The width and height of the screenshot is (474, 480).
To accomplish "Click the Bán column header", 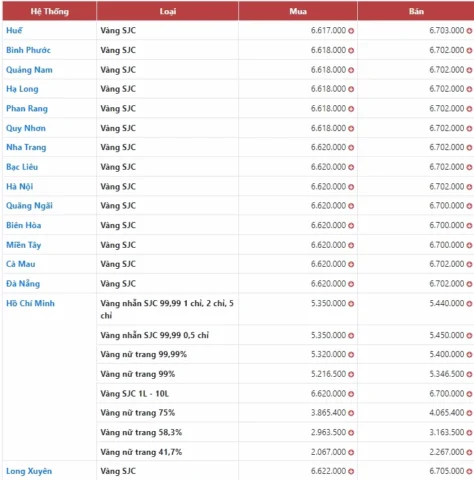I will tap(416, 11).
